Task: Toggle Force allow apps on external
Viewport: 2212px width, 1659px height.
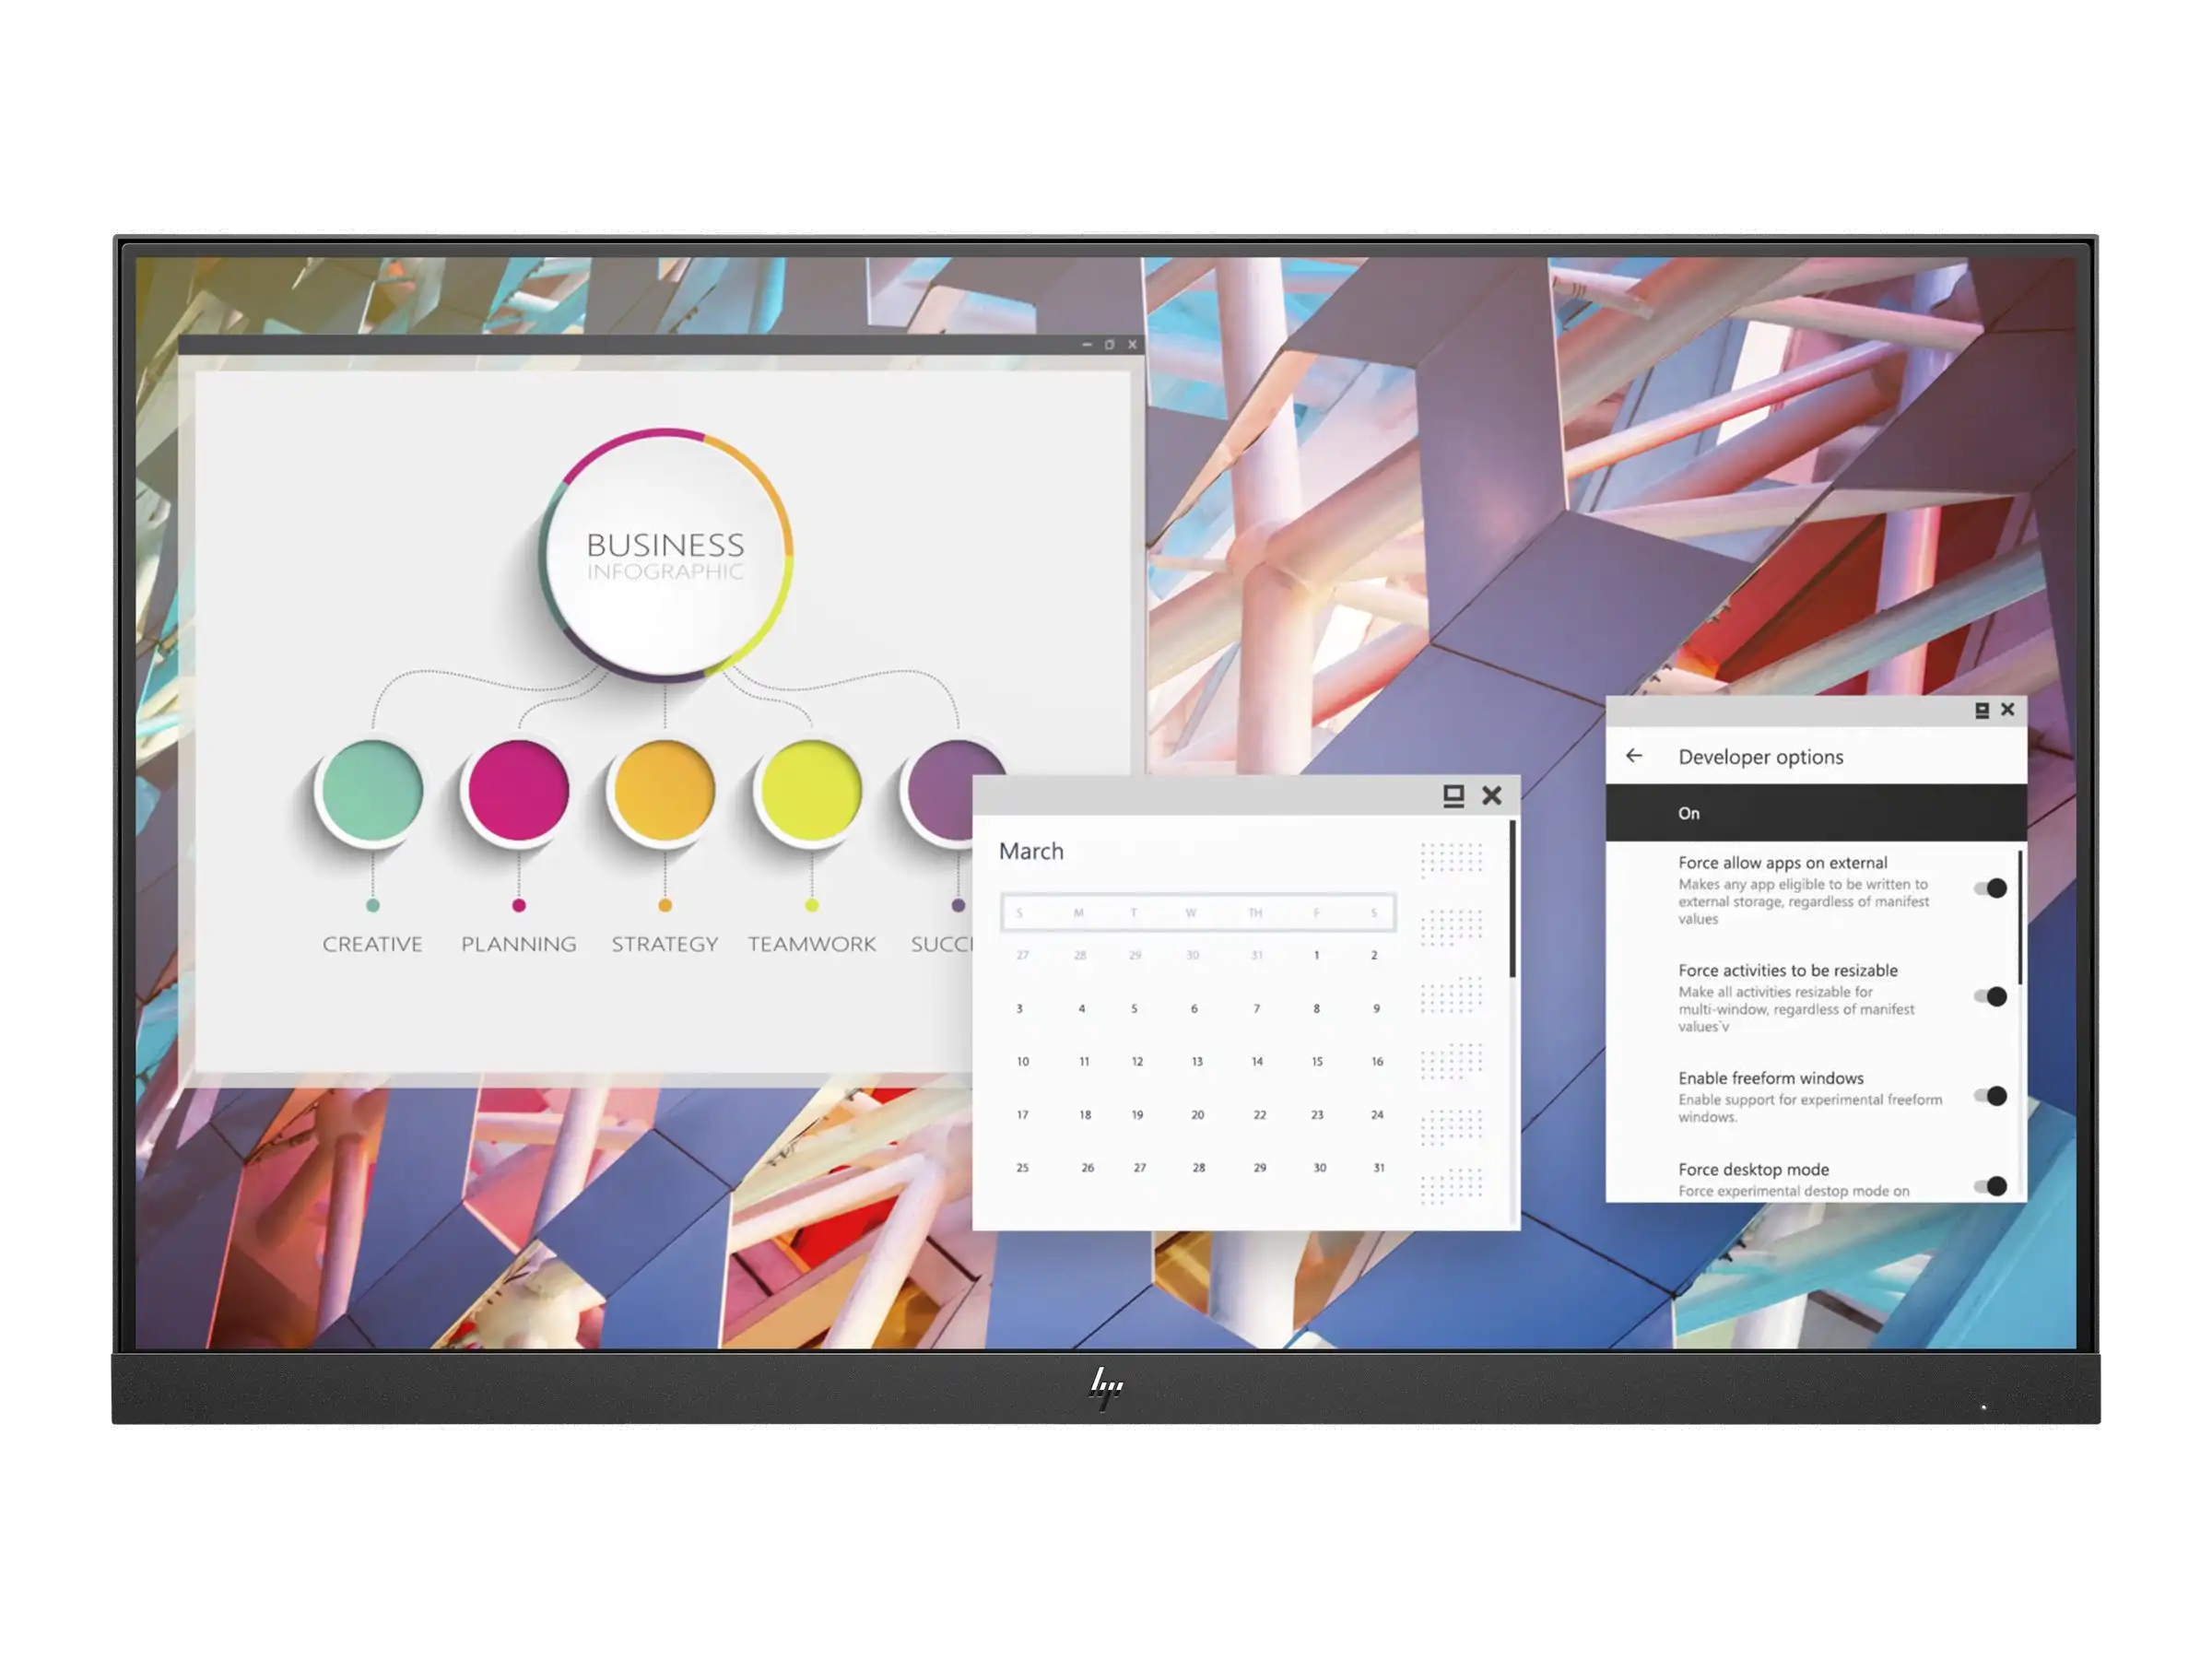Action: coord(1990,888)
